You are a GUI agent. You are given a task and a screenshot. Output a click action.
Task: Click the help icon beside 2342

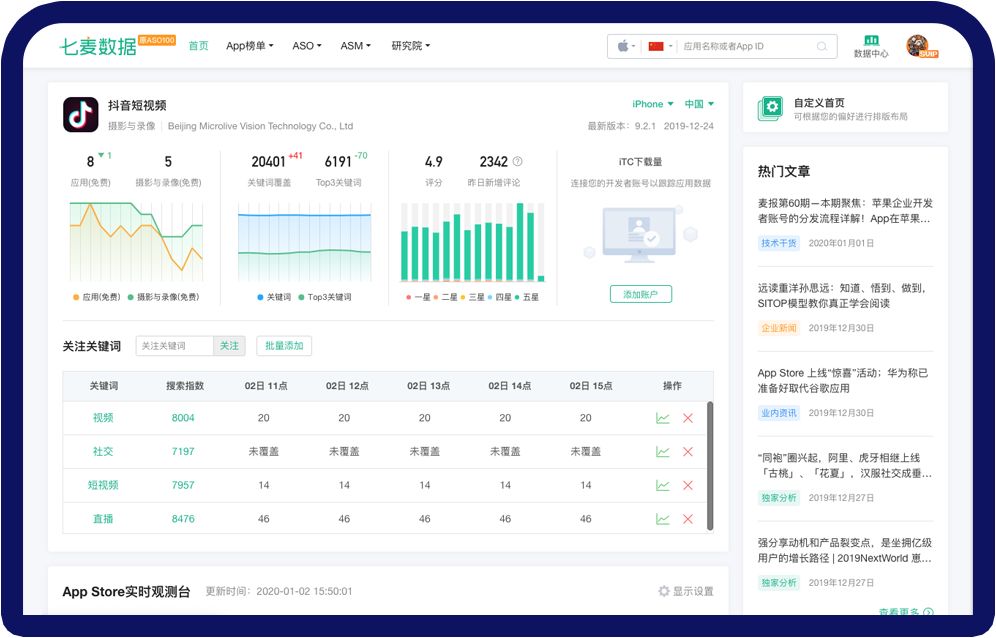pos(518,161)
